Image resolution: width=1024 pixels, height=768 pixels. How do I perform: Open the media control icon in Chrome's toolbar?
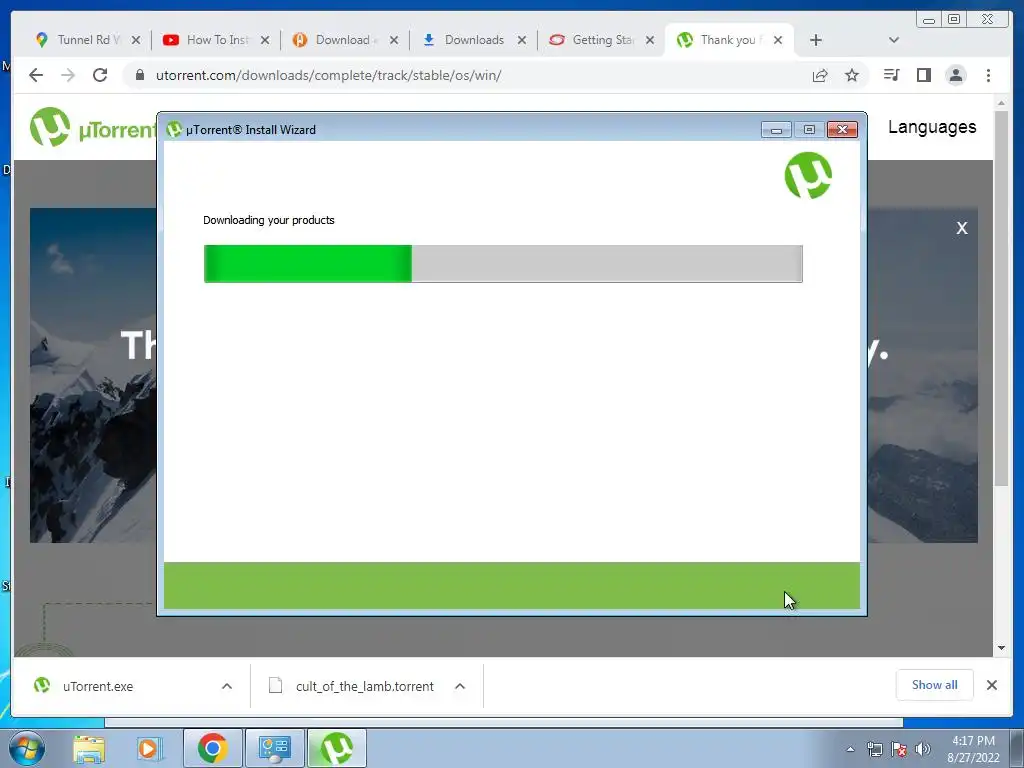[891, 75]
